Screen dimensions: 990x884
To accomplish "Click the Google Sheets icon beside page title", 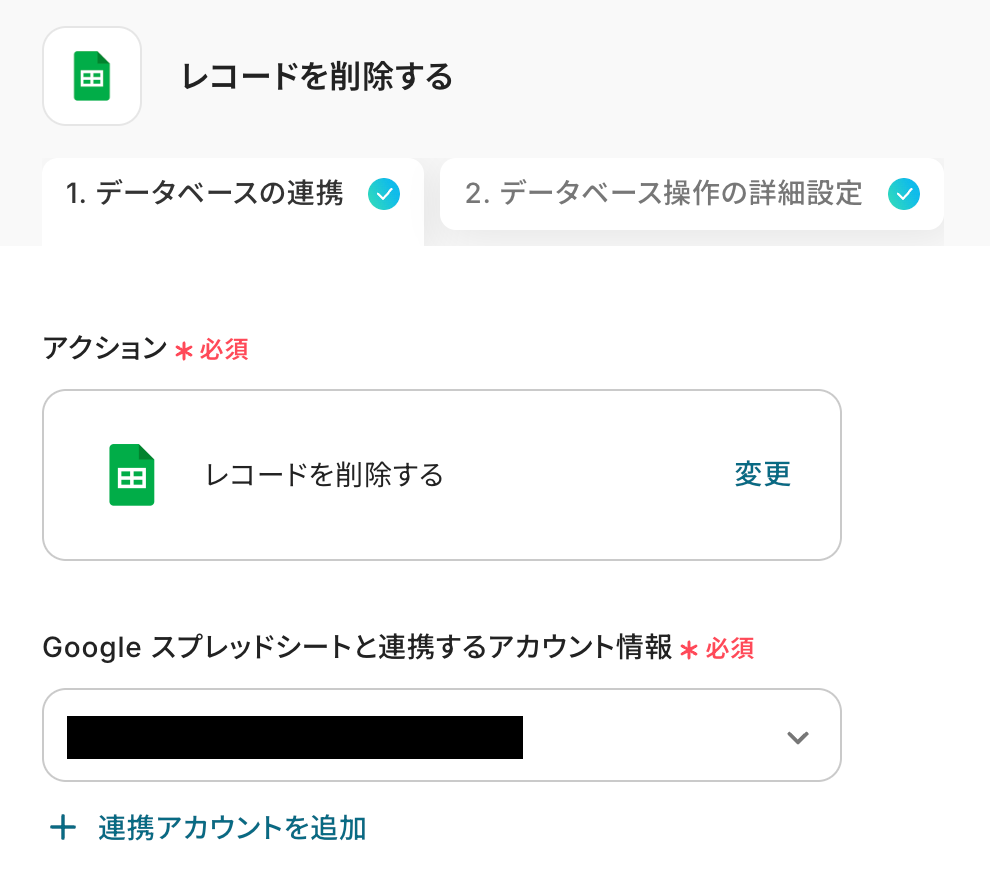I will (92, 77).
